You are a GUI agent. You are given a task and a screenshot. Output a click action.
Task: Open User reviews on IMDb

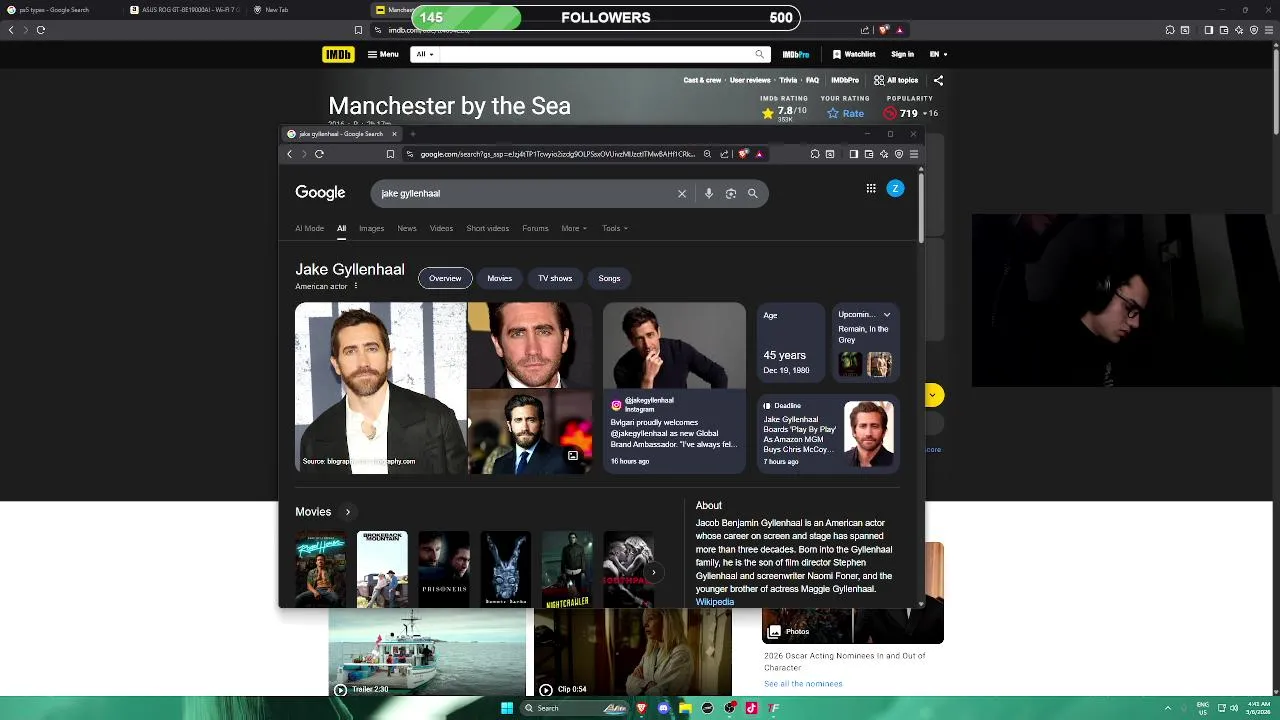point(750,80)
